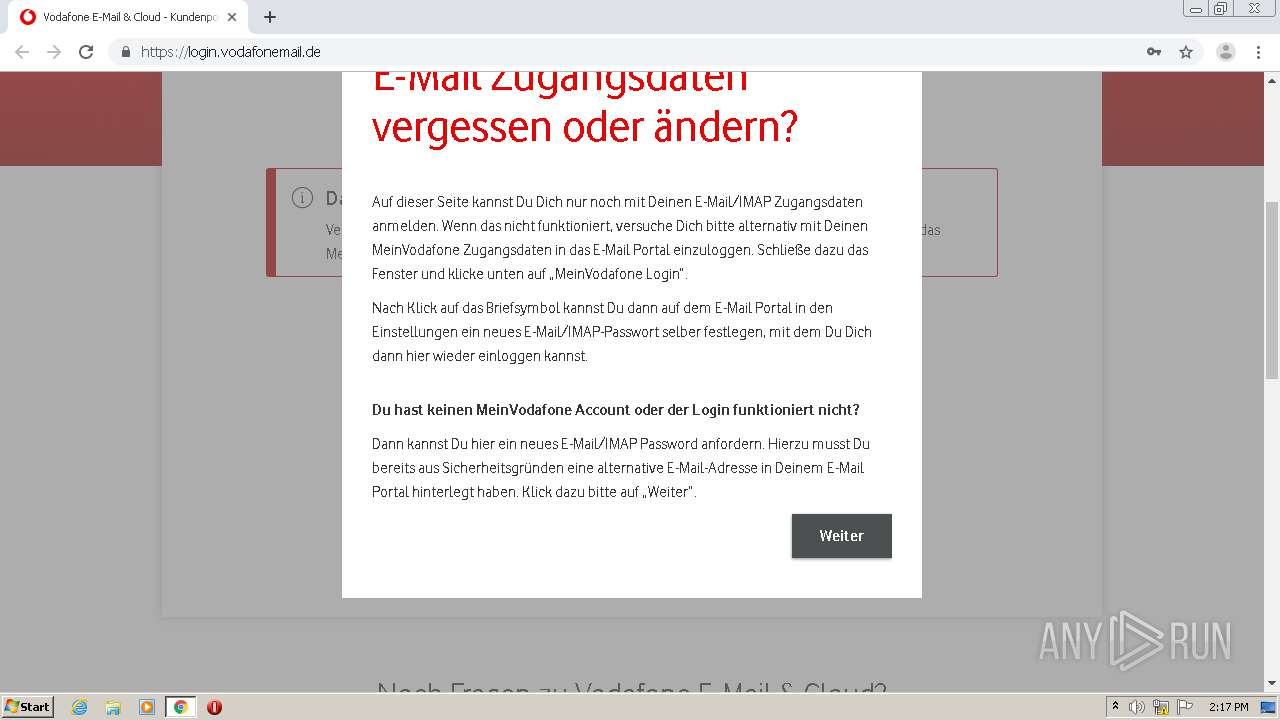Click the Weiter button in the dialog
This screenshot has height=720, width=1280.
pos(841,536)
